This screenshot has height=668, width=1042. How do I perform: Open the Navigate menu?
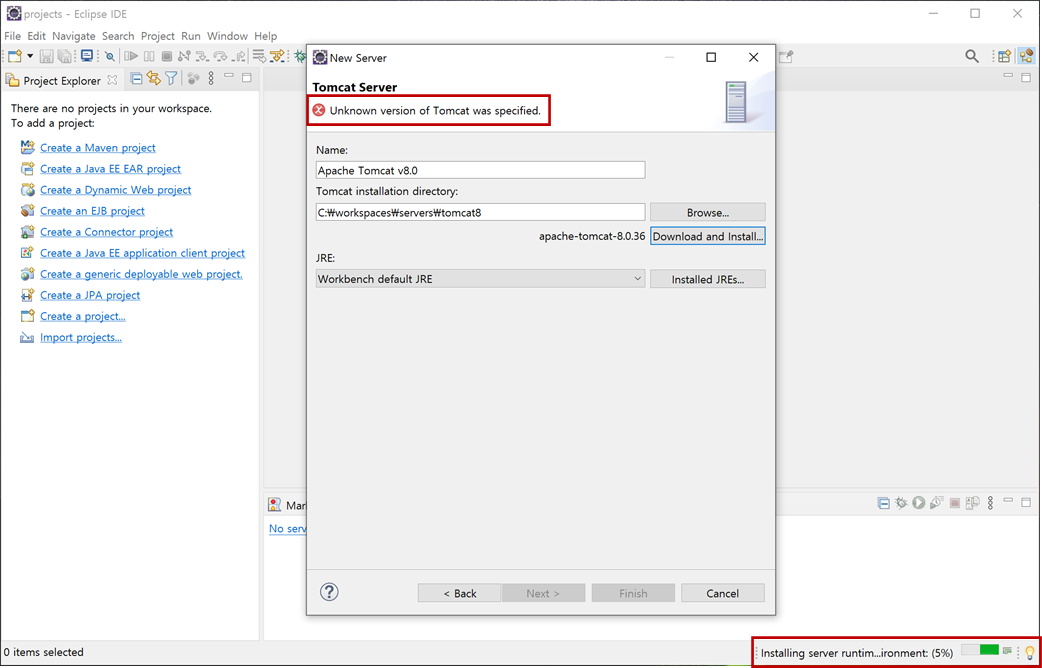point(74,36)
